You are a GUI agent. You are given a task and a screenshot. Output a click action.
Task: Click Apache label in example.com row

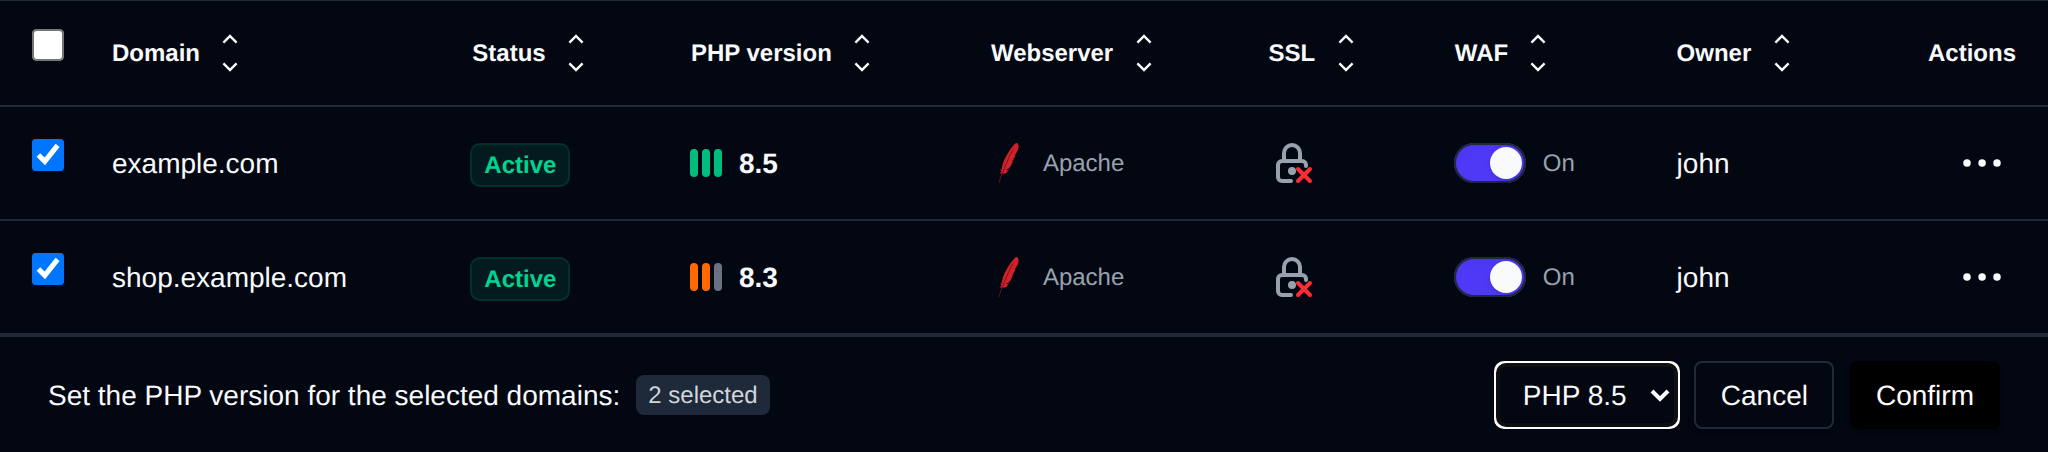(x=1083, y=164)
